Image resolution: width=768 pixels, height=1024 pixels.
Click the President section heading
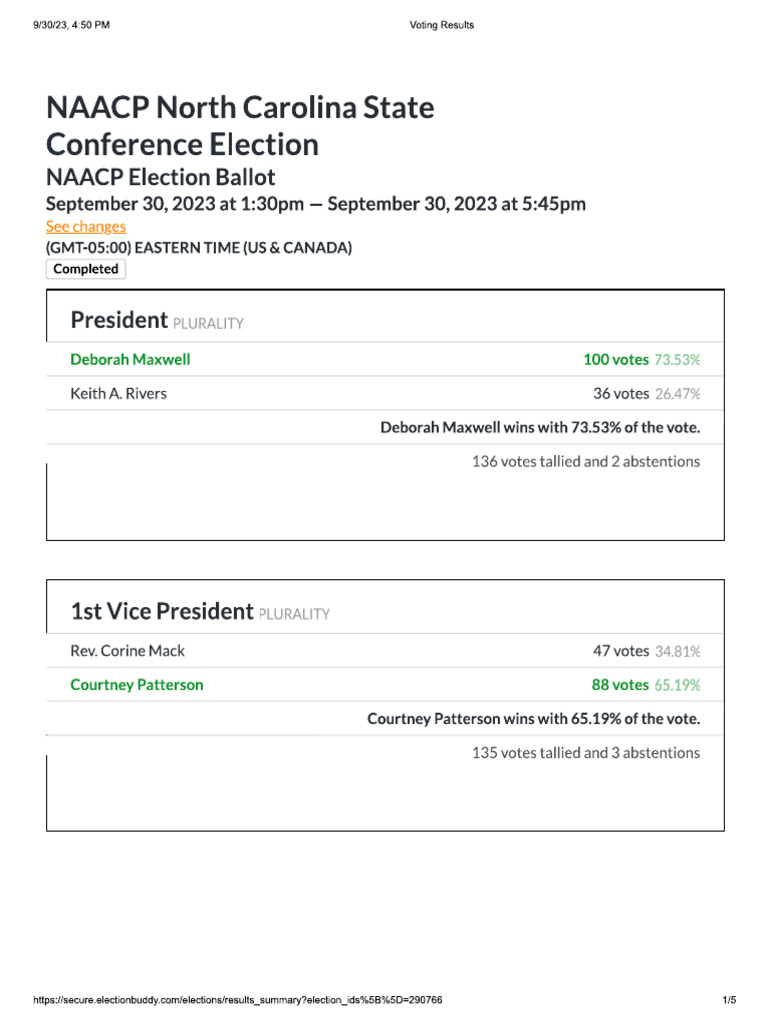[120, 320]
